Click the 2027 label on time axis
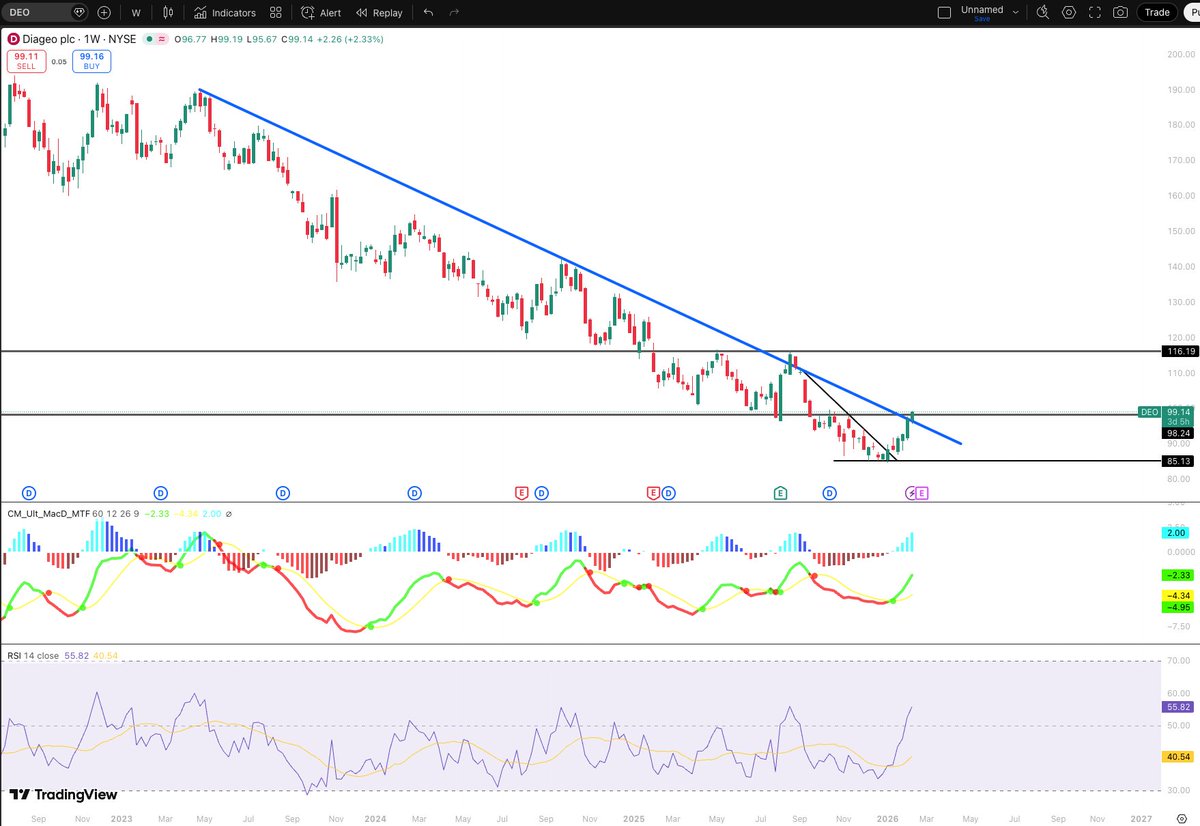 pyautogui.click(x=1141, y=818)
